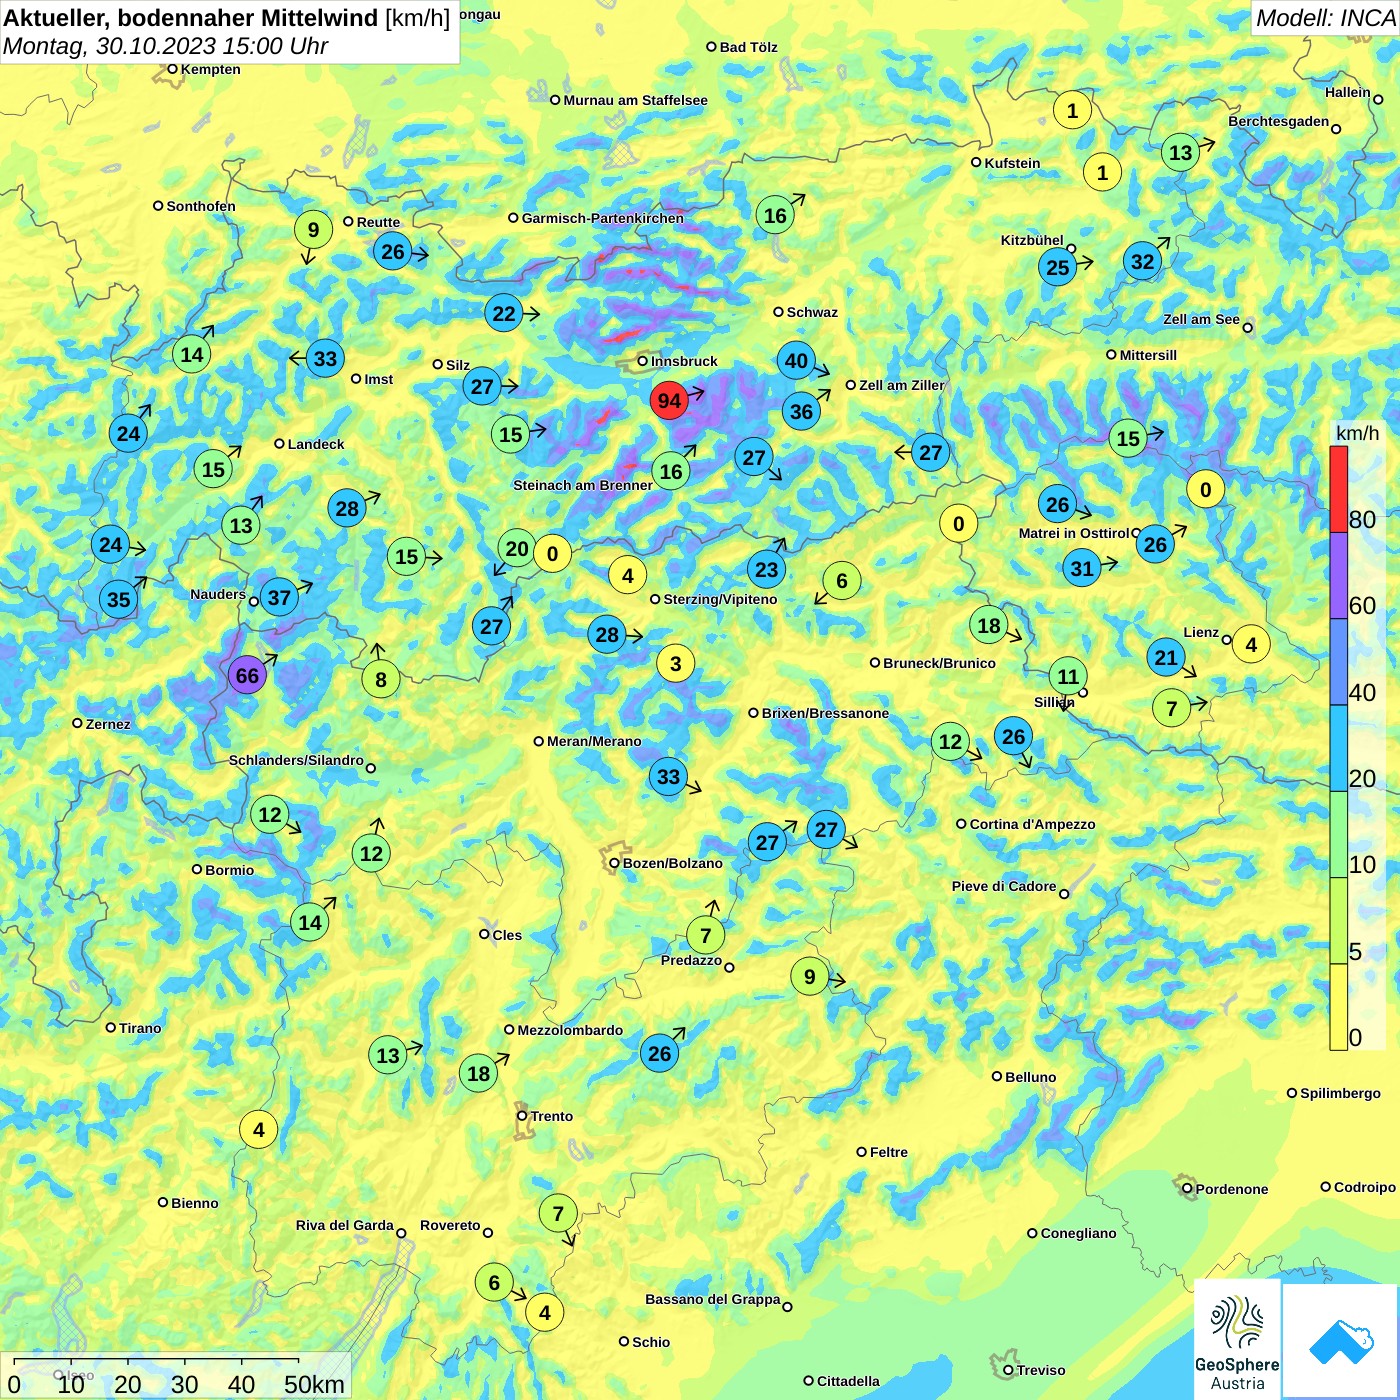
Task: Select the Kempten city label
Action: [210, 69]
